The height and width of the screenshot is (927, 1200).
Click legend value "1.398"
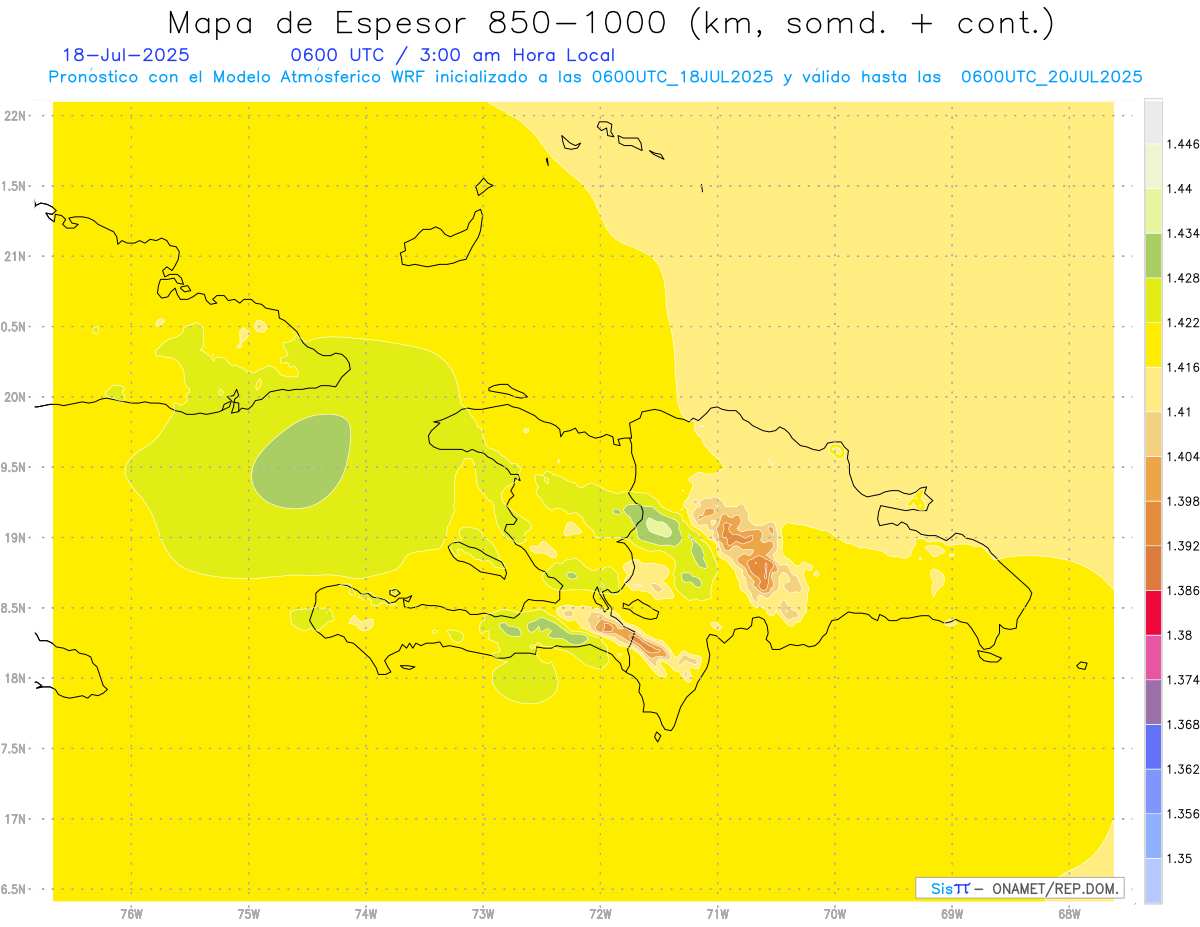coord(1185,501)
